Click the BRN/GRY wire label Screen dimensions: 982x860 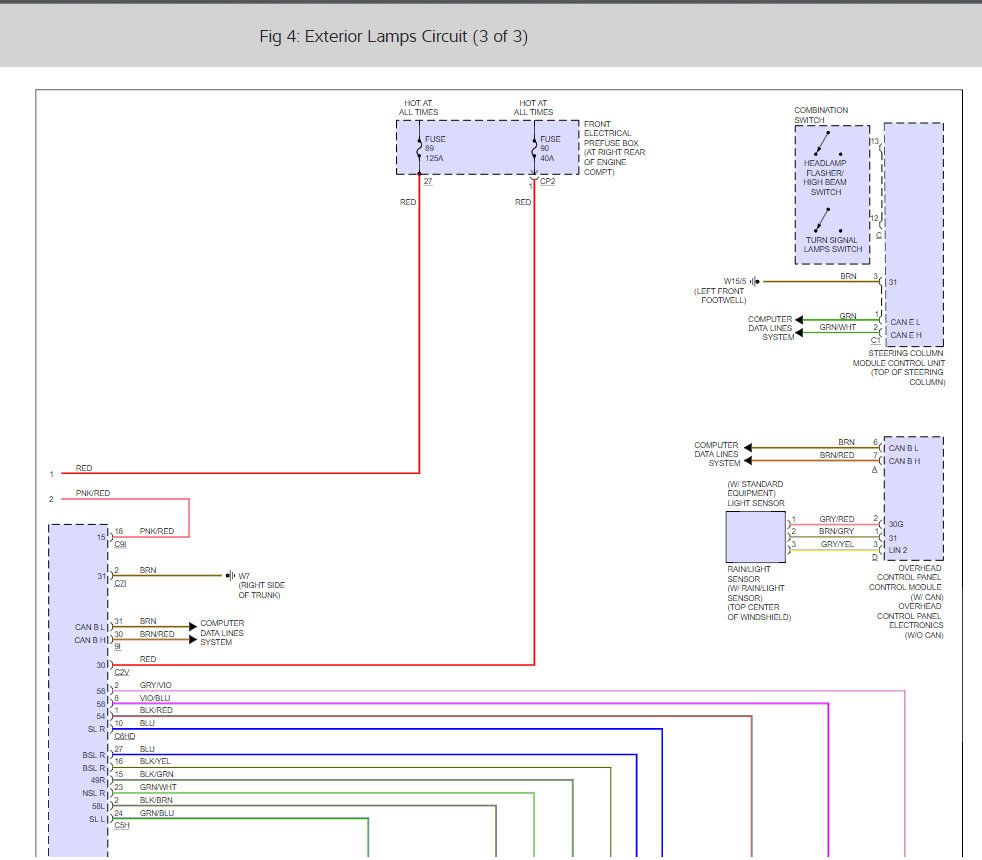pyautogui.click(x=836, y=531)
